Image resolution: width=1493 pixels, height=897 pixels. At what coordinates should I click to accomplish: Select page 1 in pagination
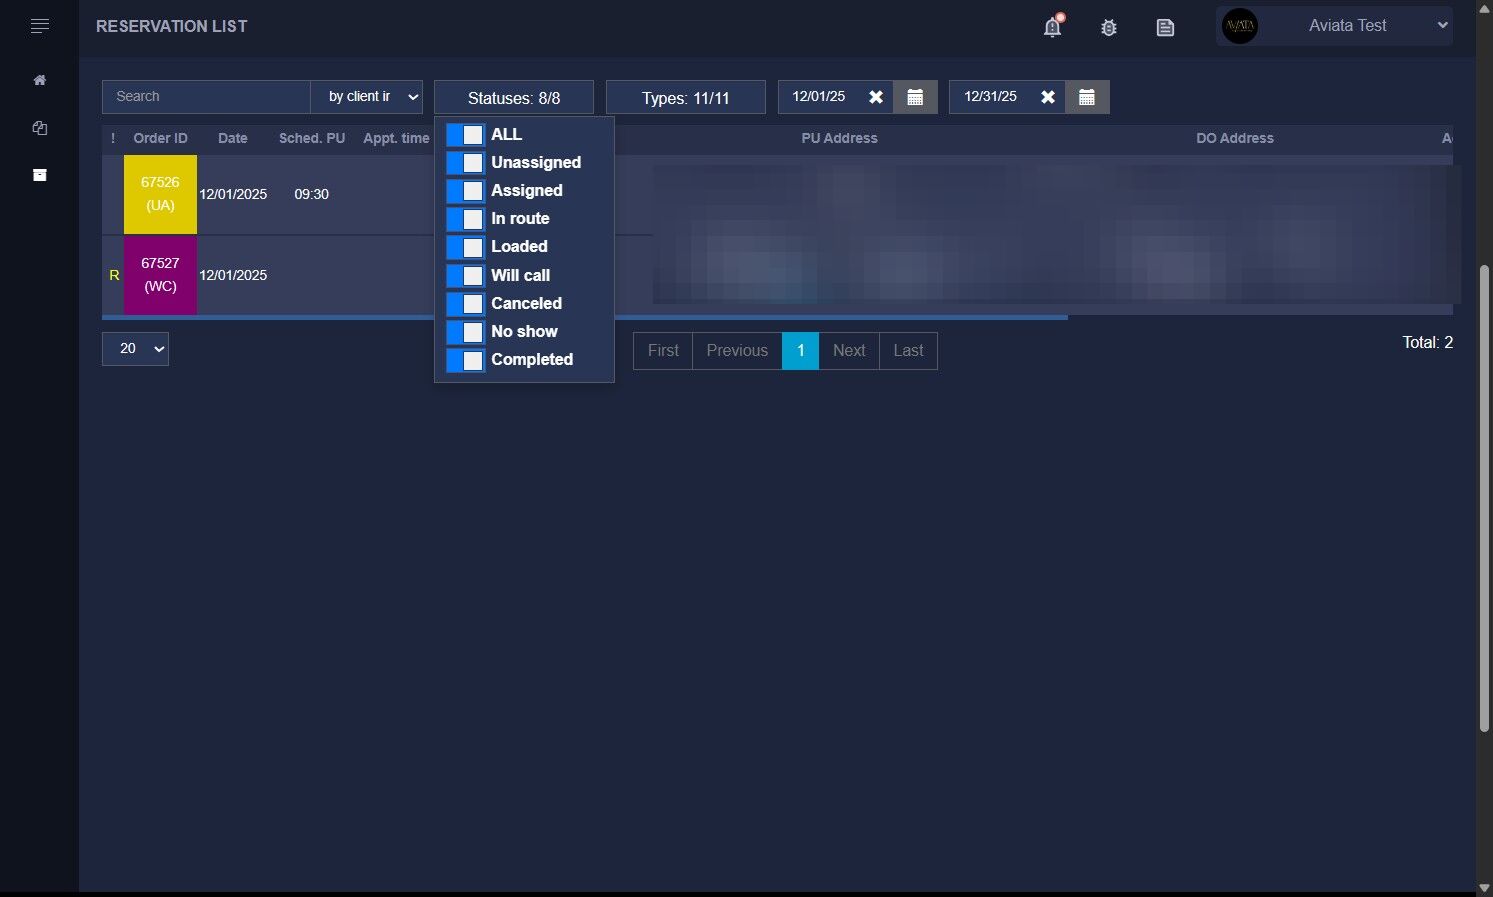pyautogui.click(x=800, y=351)
